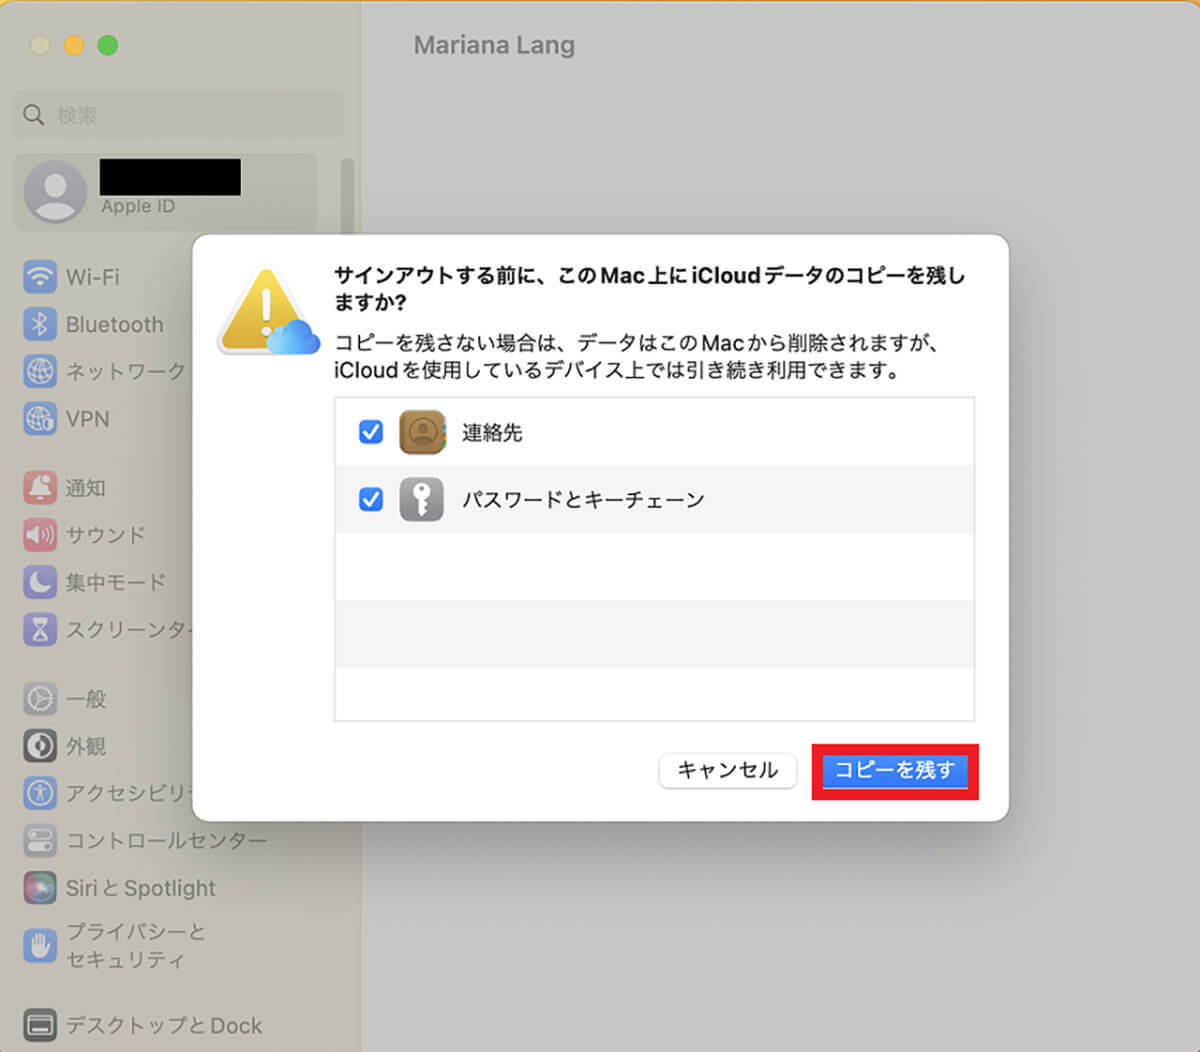Click the sidebar scrollbar
Image resolution: width=1200 pixels, height=1052 pixels.
point(347,195)
